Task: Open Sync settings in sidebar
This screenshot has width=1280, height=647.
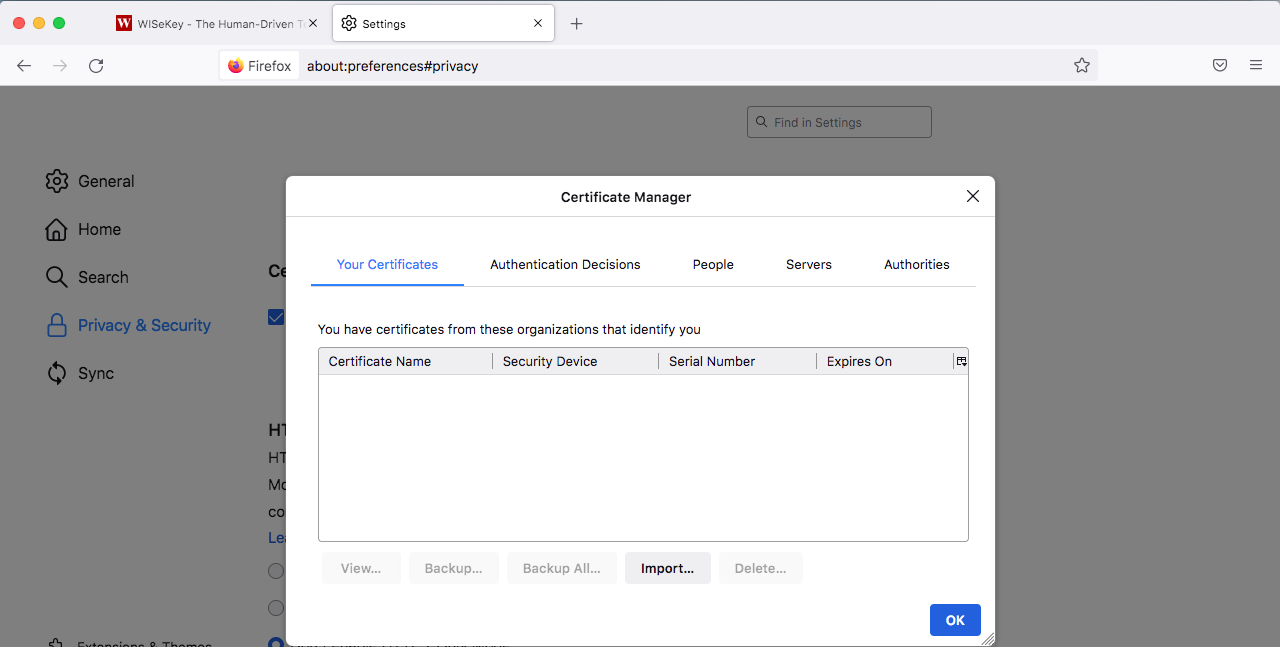Action: click(80, 373)
